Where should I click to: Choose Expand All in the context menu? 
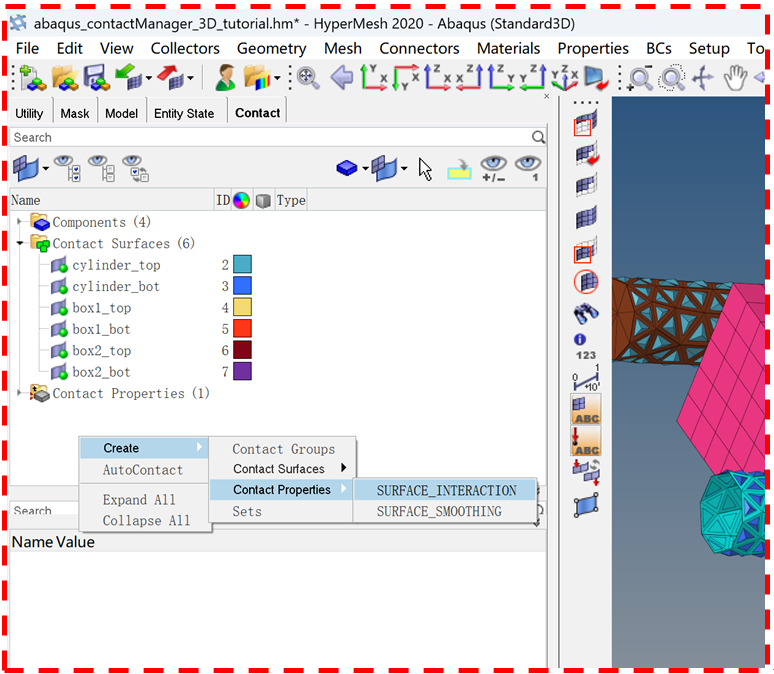(139, 500)
